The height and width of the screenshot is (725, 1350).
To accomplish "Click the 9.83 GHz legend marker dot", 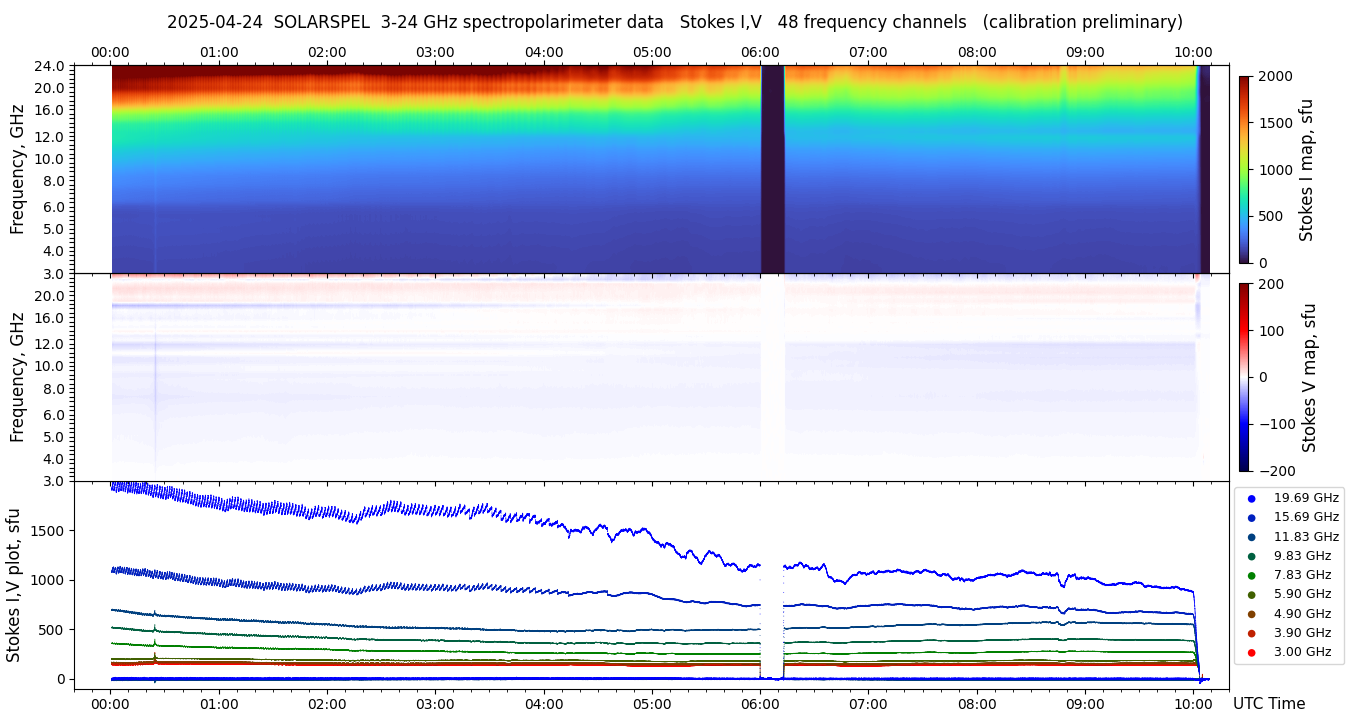I will tap(1251, 556).
